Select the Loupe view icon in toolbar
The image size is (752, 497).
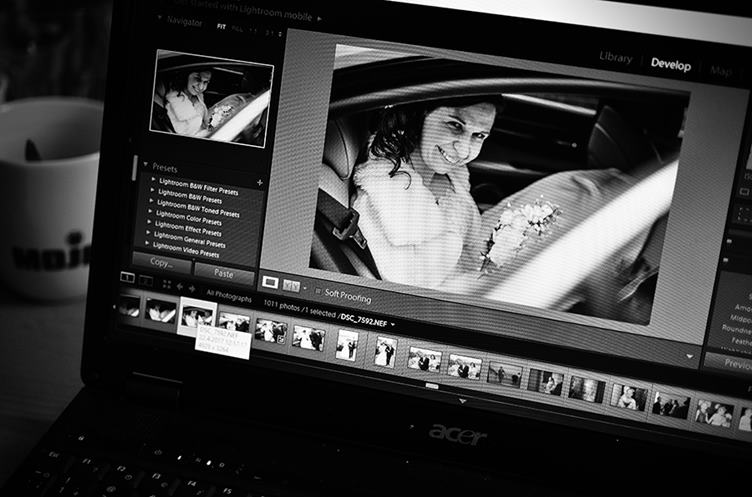pyautogui.click(x=270, y=283)
